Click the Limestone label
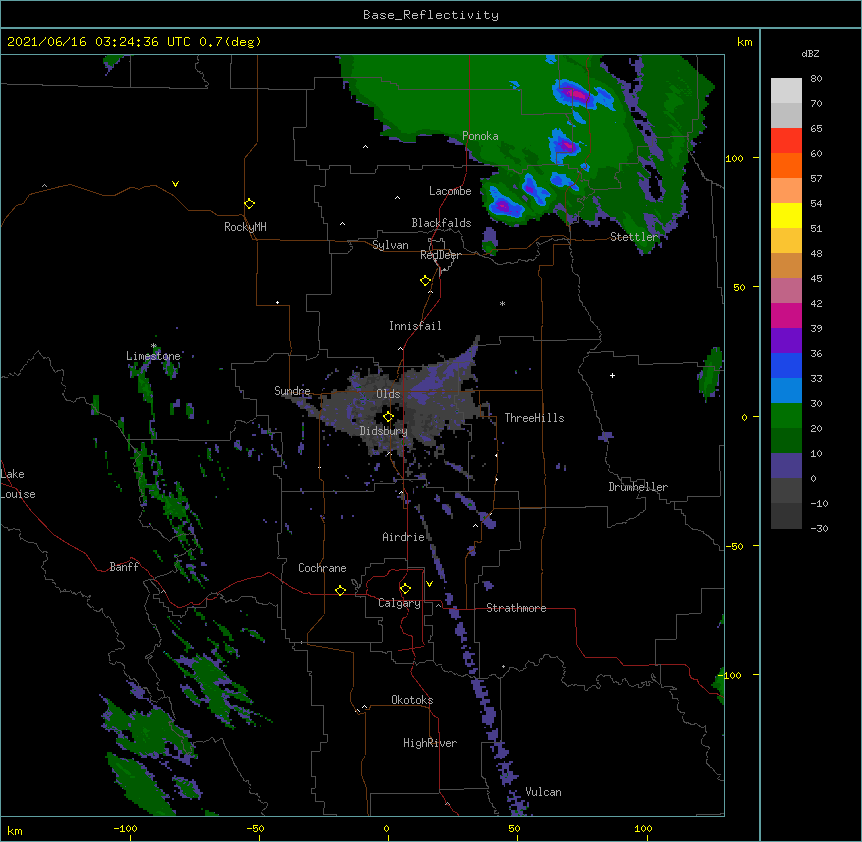This screenshot has height=842, width=862. pyautogui.click(x=153, y=356)
